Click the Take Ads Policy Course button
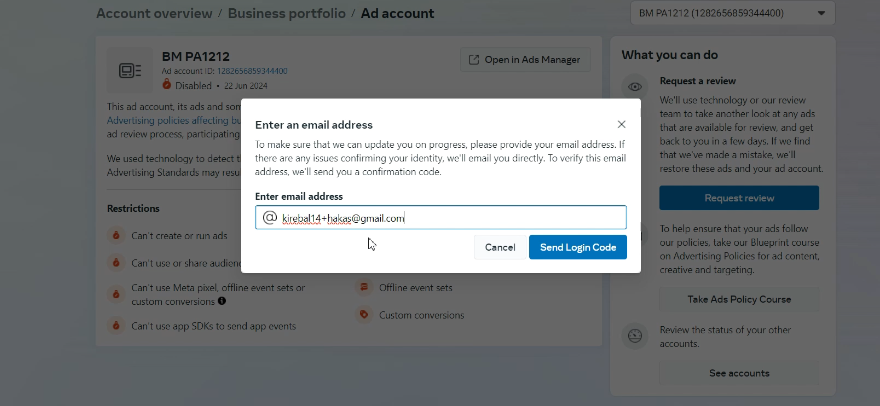The width and height of the screenshot is (880, 406). click(x=739, y=299)
